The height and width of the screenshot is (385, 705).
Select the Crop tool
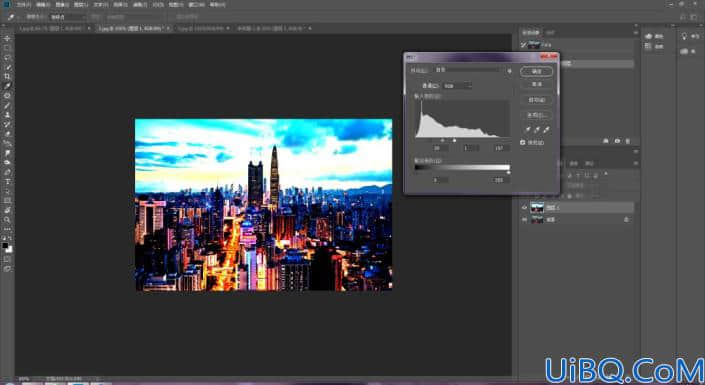(7, 76)
